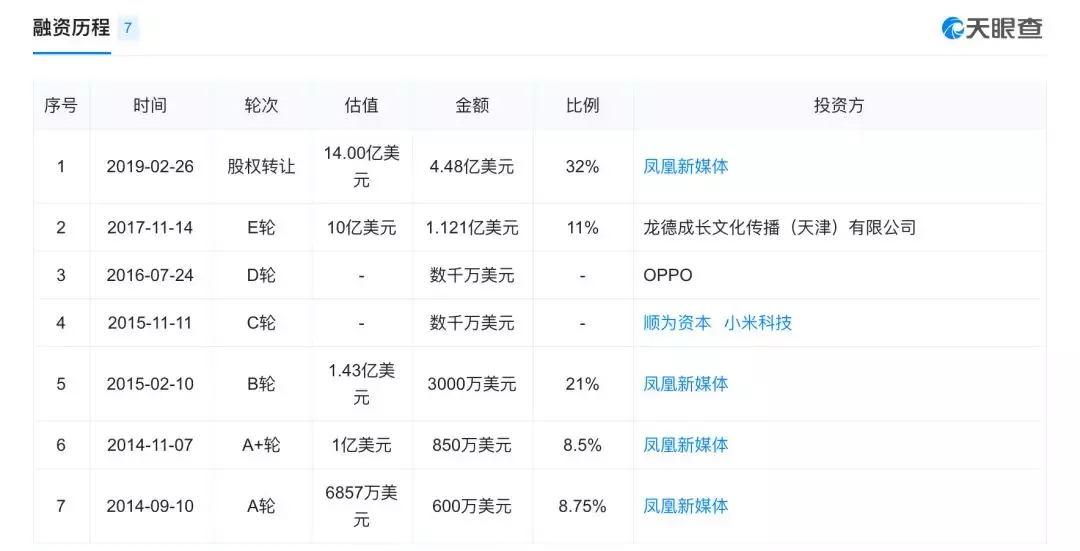Open 凤凰新媒体 link in B轮 row
Viewport: 1080px width, 551px height.
tap(685, 384)
